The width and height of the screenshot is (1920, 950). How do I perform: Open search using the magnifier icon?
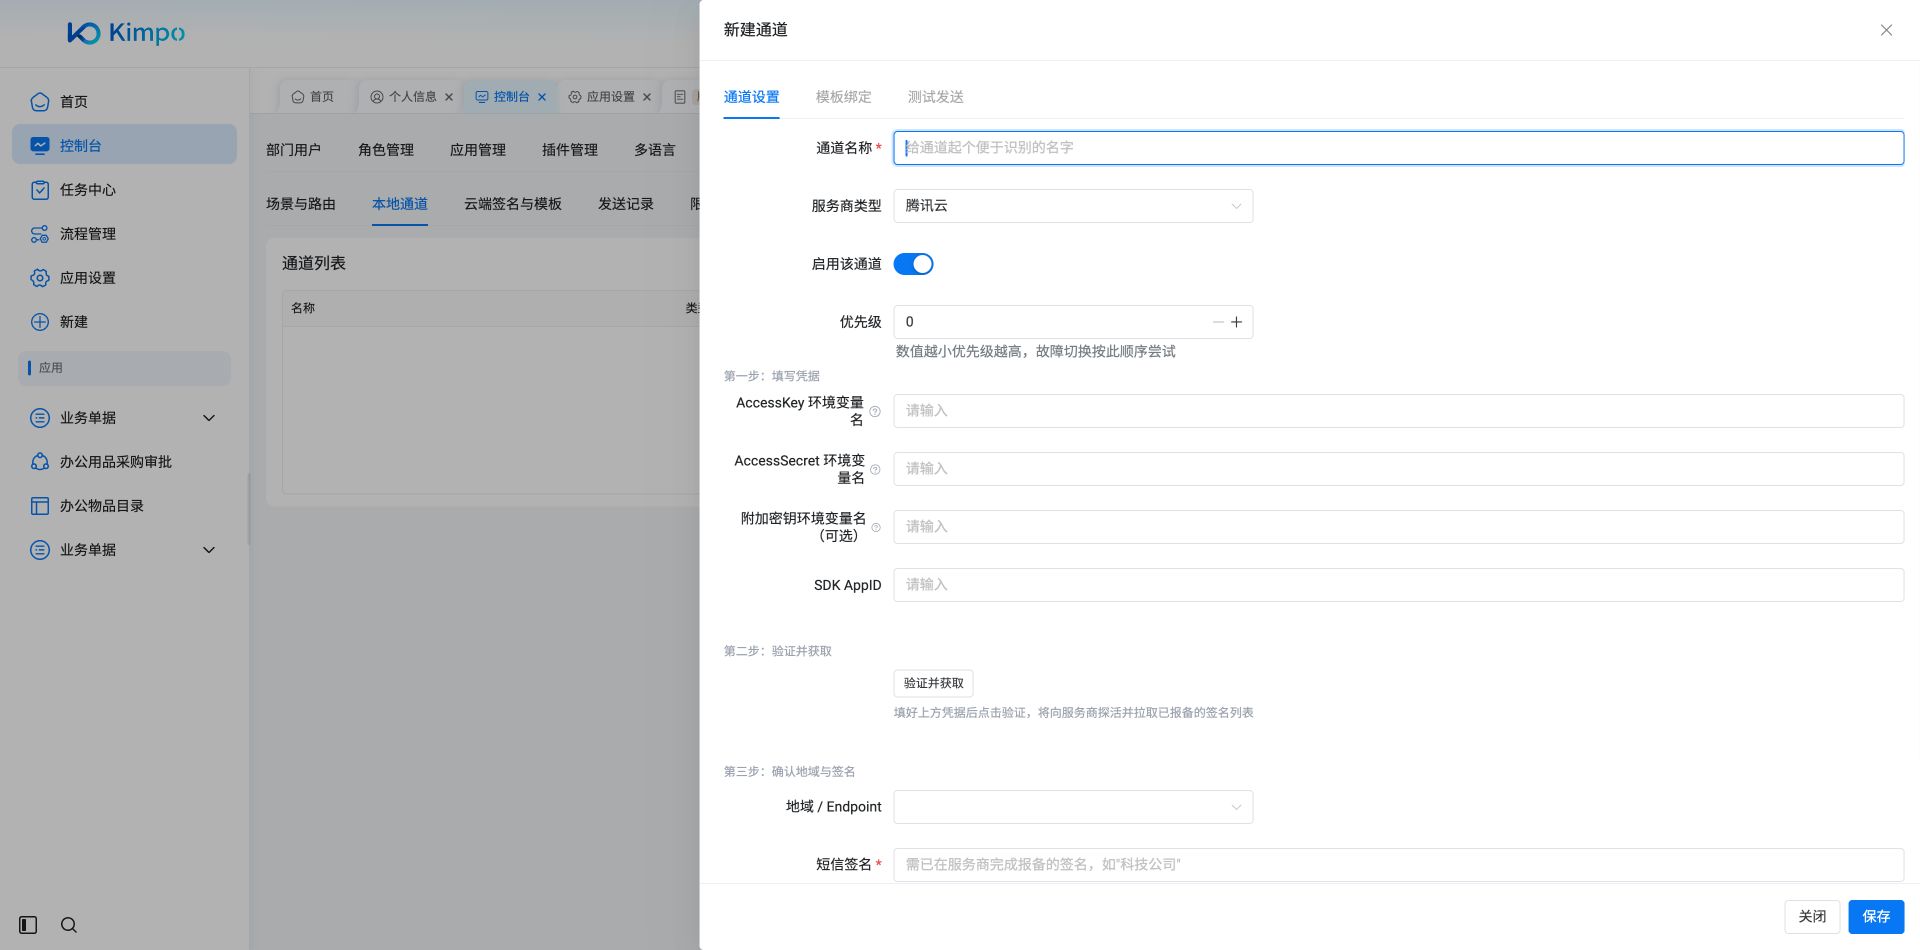pyautogui.click(x=69, y=925)
